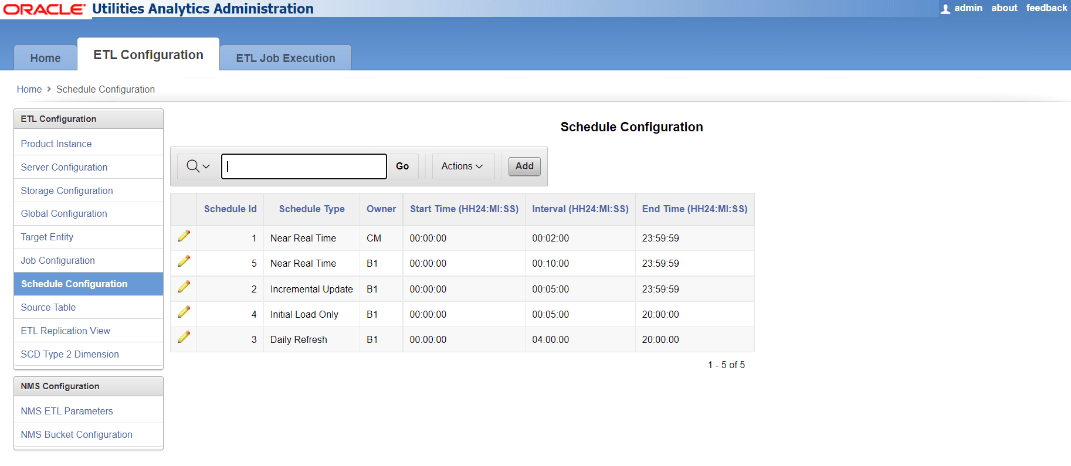
Task: Click the Owner column header
Action: point(381,209)
